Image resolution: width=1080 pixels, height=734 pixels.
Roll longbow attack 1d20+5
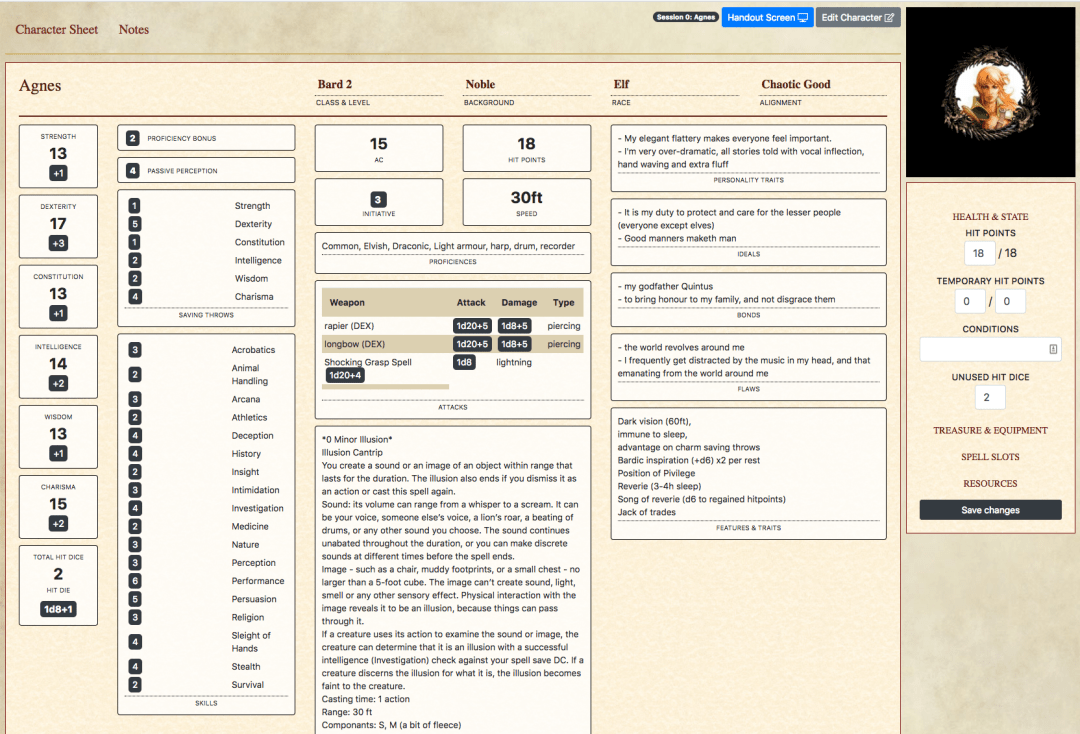[472, 344]
